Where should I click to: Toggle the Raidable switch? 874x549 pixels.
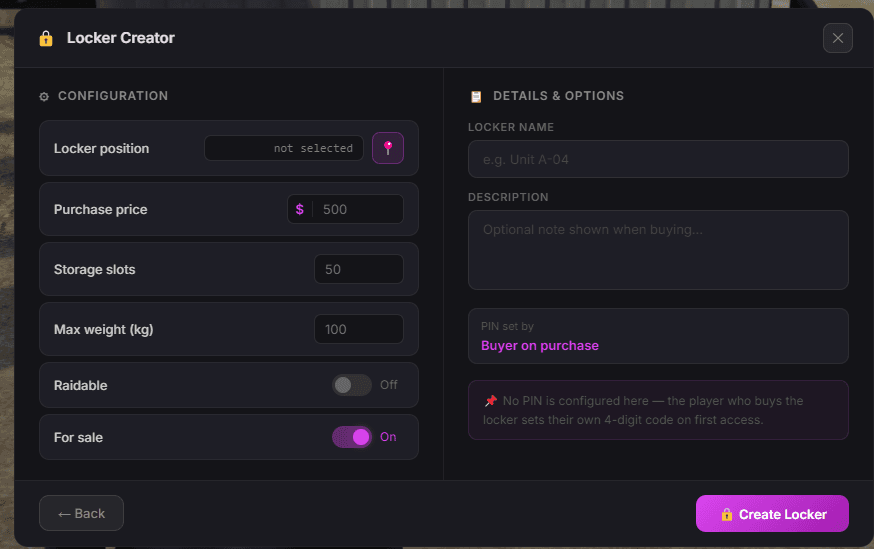352,385
